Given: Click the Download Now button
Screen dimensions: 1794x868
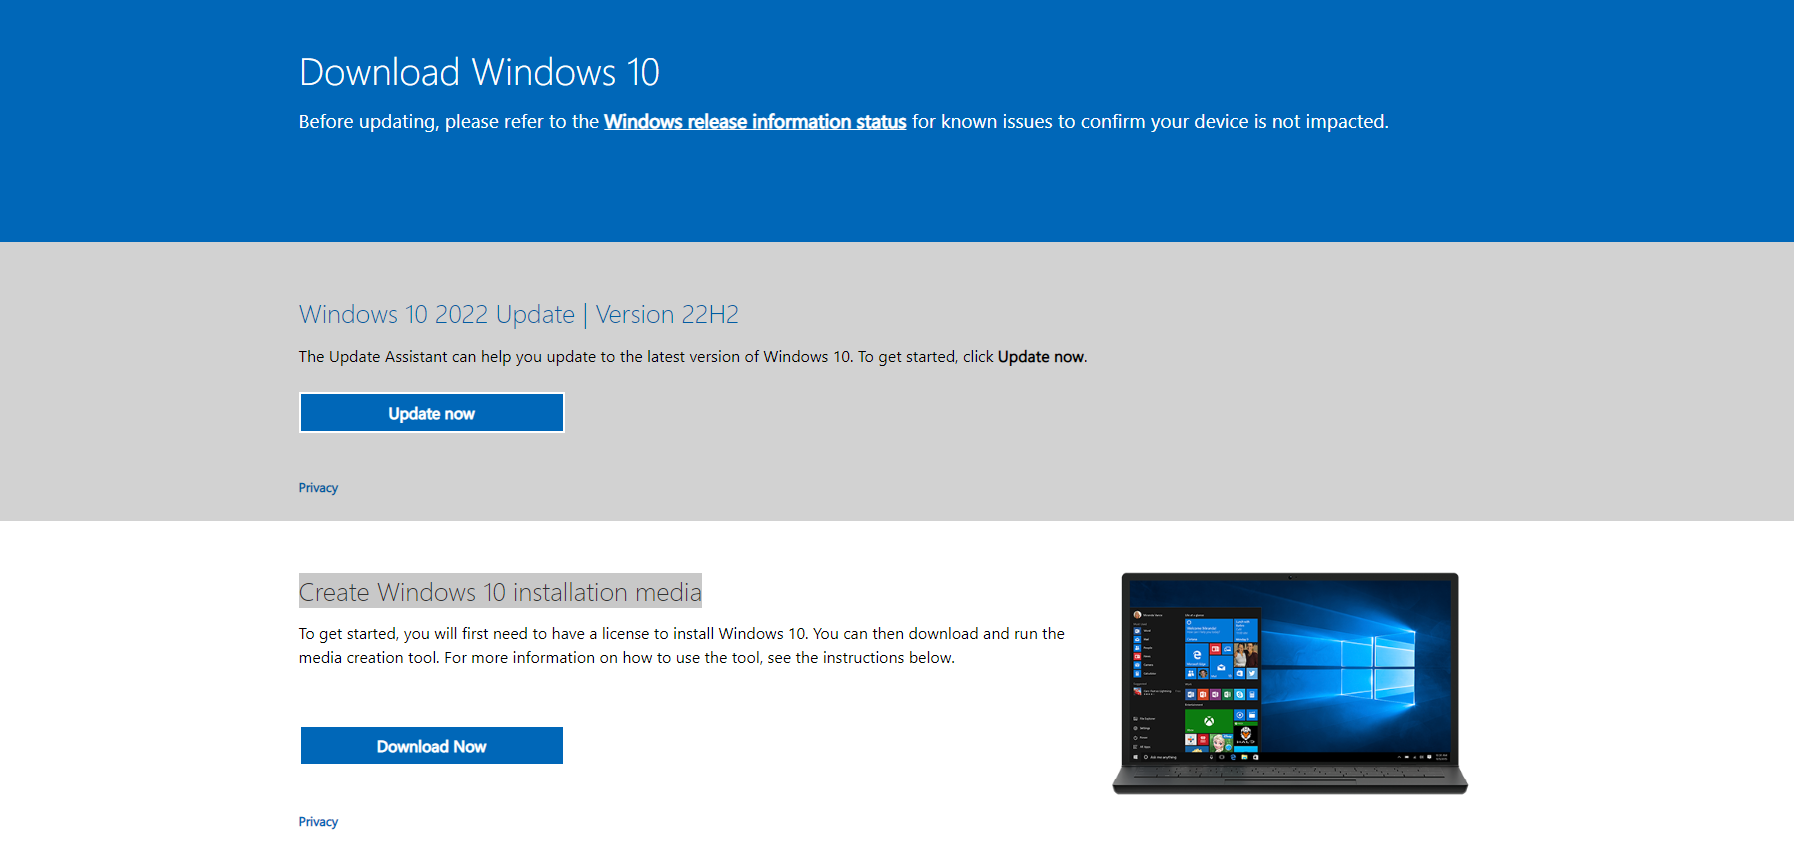Looking at the screenshot, I should click(432, 746).
